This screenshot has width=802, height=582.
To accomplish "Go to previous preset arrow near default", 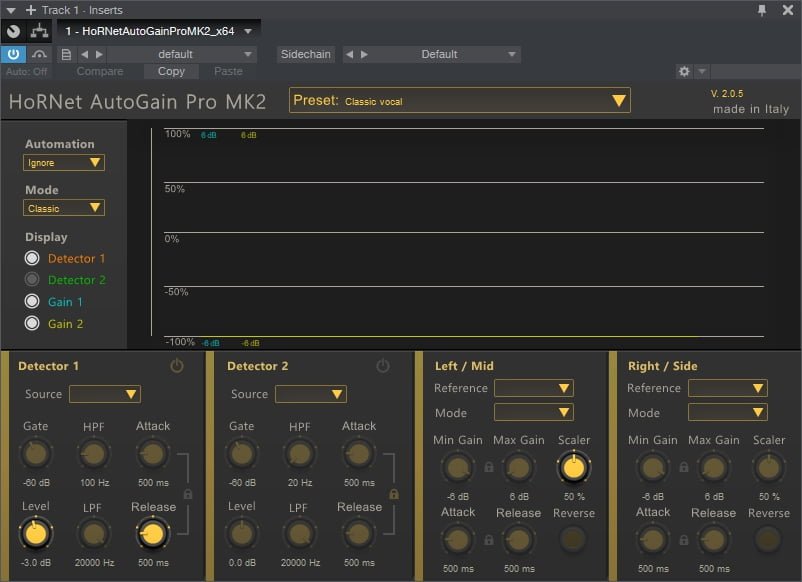I will point(85,54).
